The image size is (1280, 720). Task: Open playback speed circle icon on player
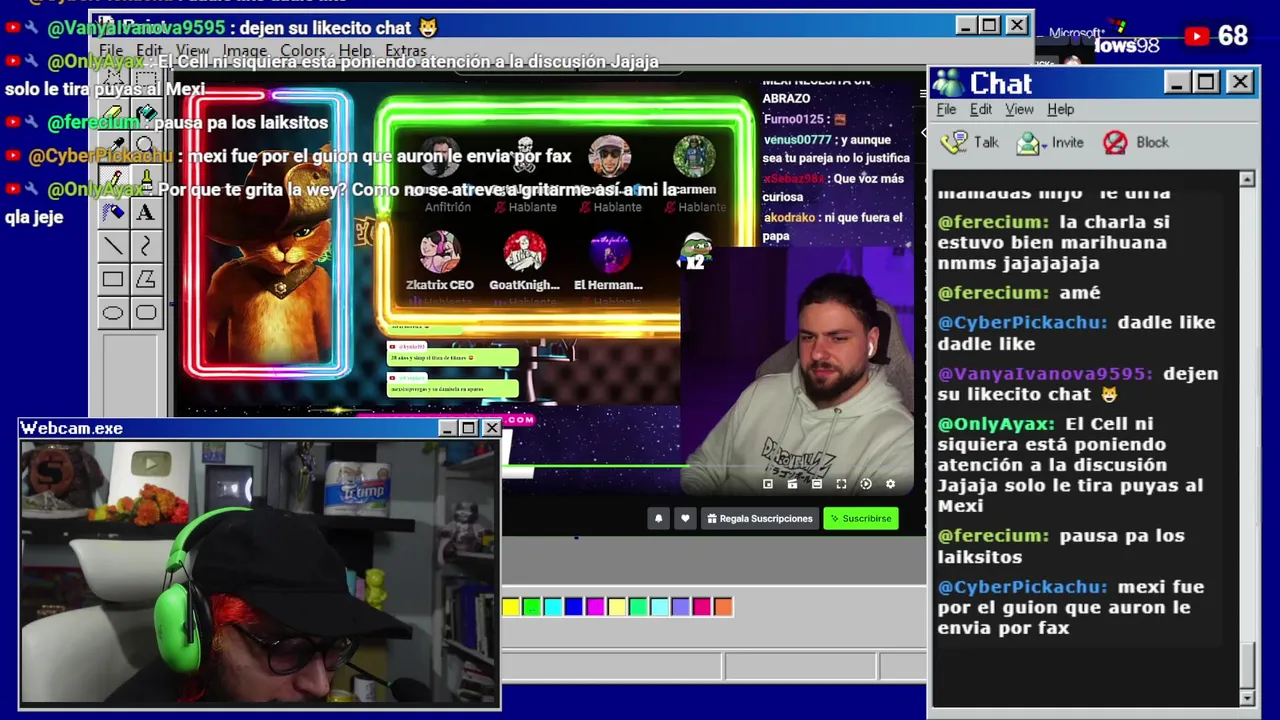866,484
